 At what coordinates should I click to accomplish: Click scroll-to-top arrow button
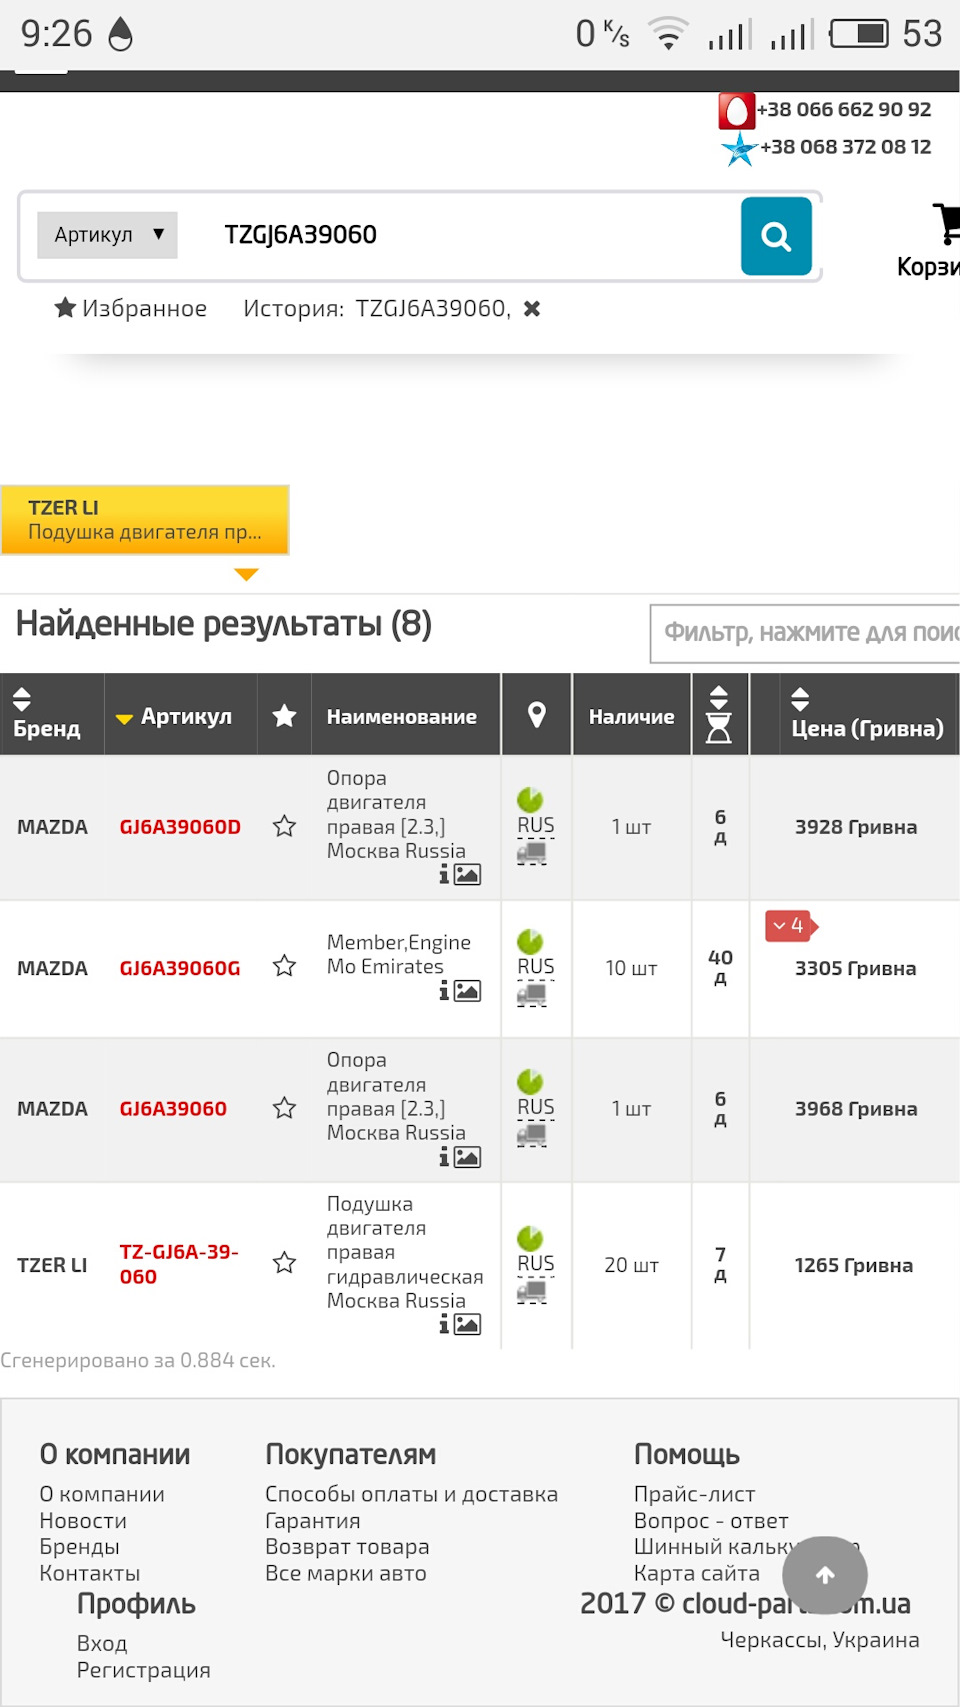point(825,1576)
